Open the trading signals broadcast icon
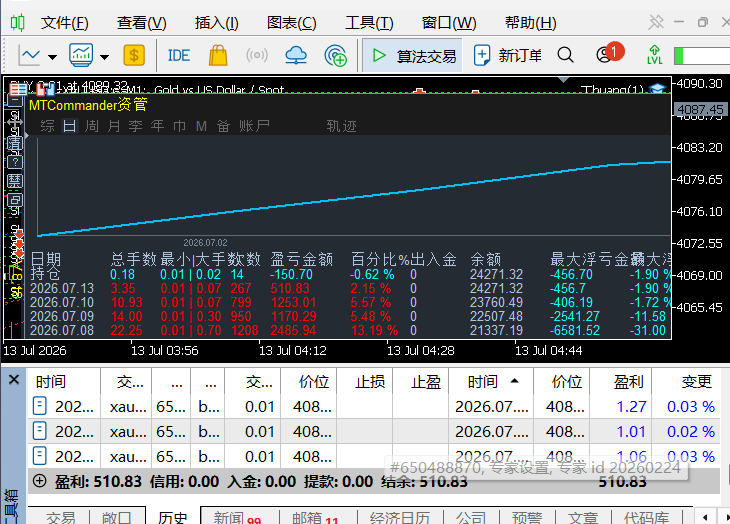The height and width of the screenshot is (524, 730). (x=257, y=55)
